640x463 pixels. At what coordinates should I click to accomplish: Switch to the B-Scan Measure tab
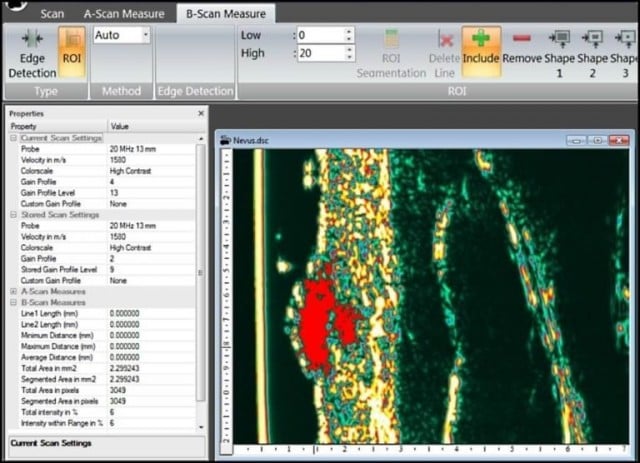226,13
